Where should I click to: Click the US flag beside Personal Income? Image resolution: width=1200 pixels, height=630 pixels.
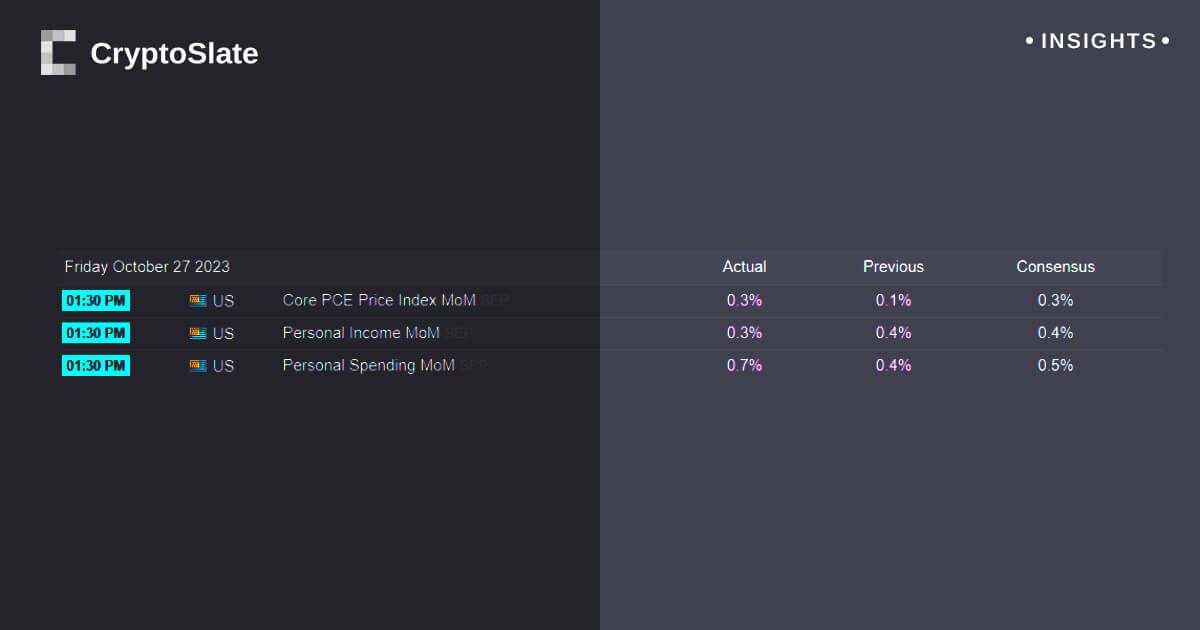point(198,333)
